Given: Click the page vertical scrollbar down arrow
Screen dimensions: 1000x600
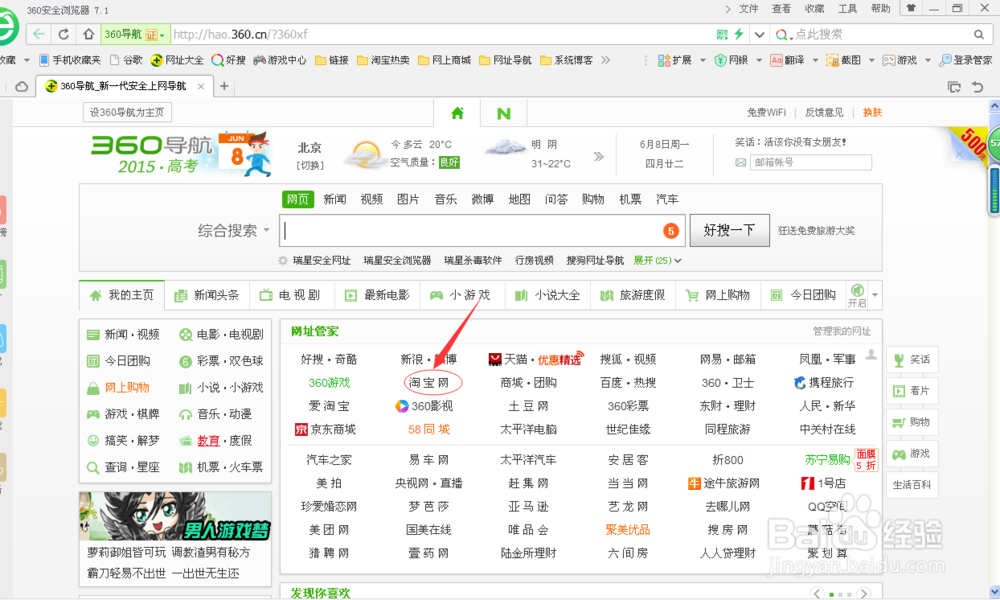Looking at the screenshot, I should [x=994, y=591].
